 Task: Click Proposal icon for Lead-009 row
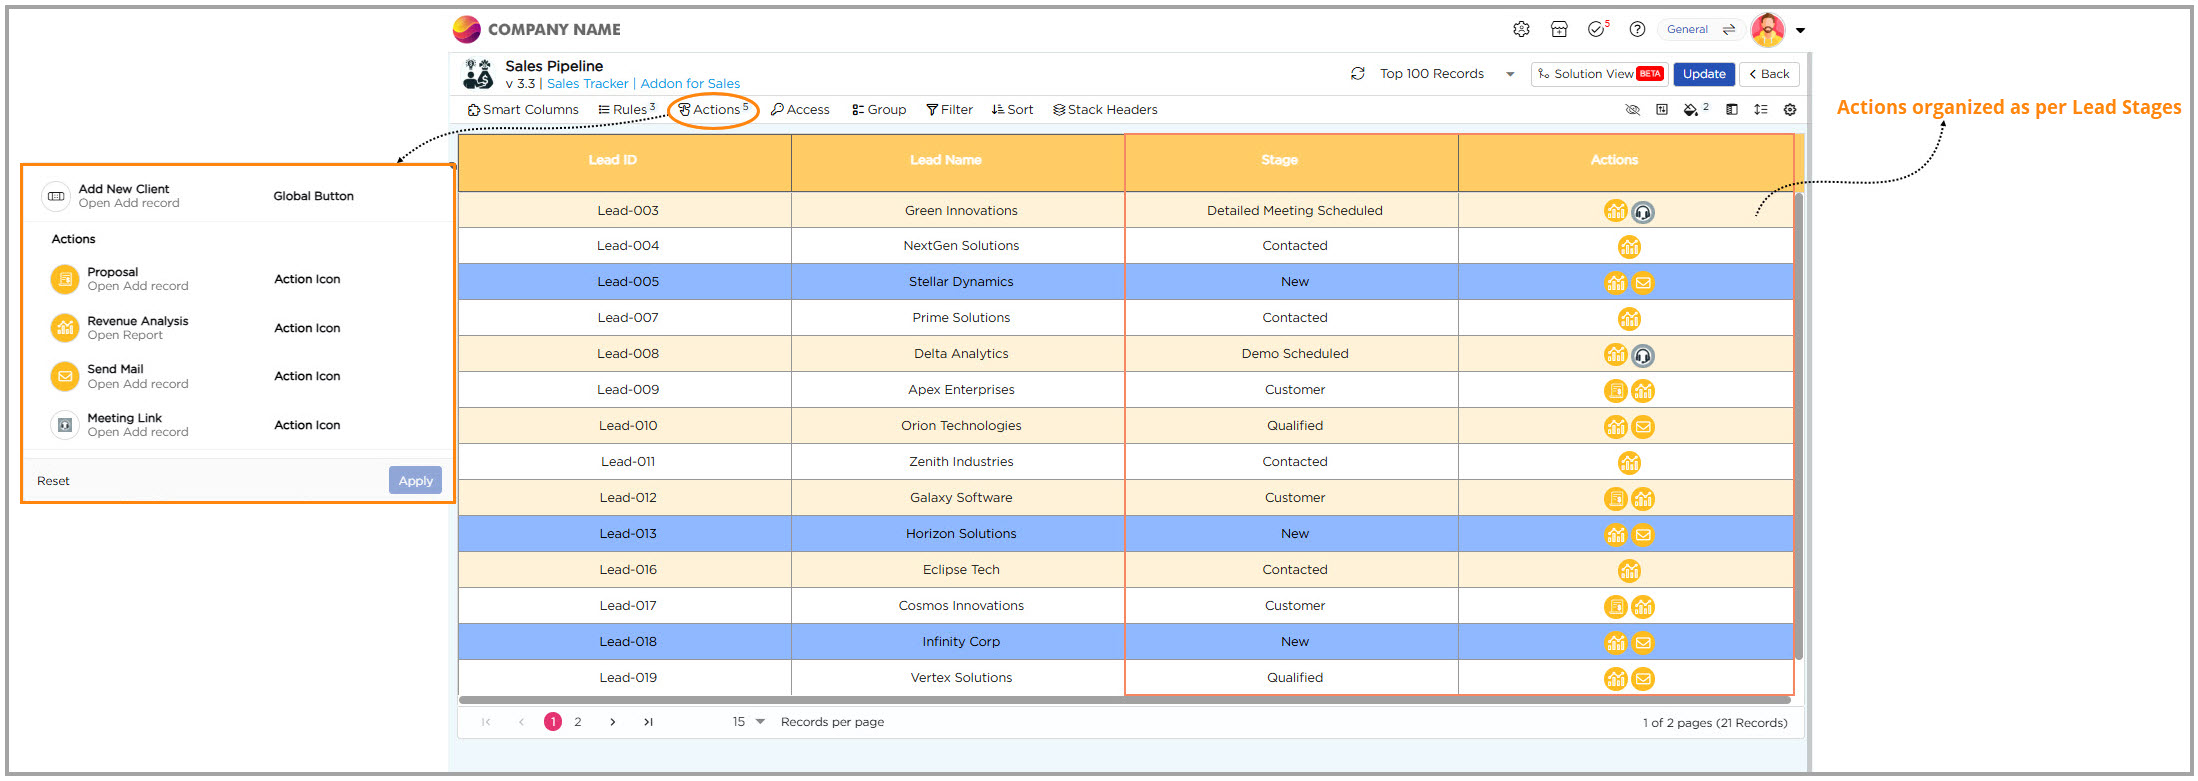pos(1615,391)
